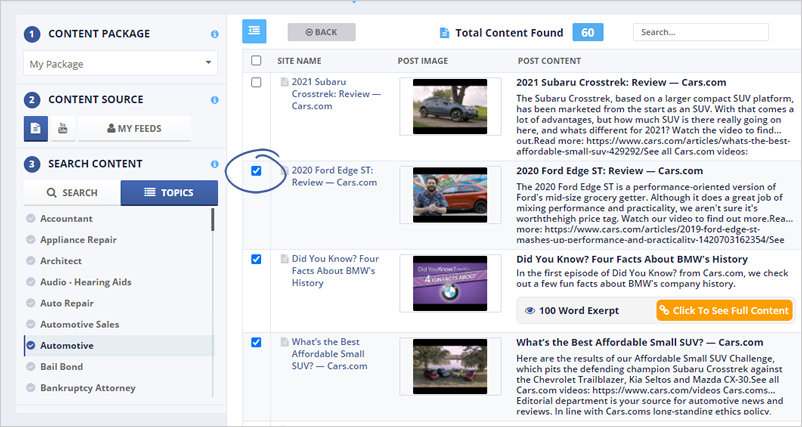Check the 2021 Subaru Crosstrek checkbox
802x427 pixels.
[257, 82]
